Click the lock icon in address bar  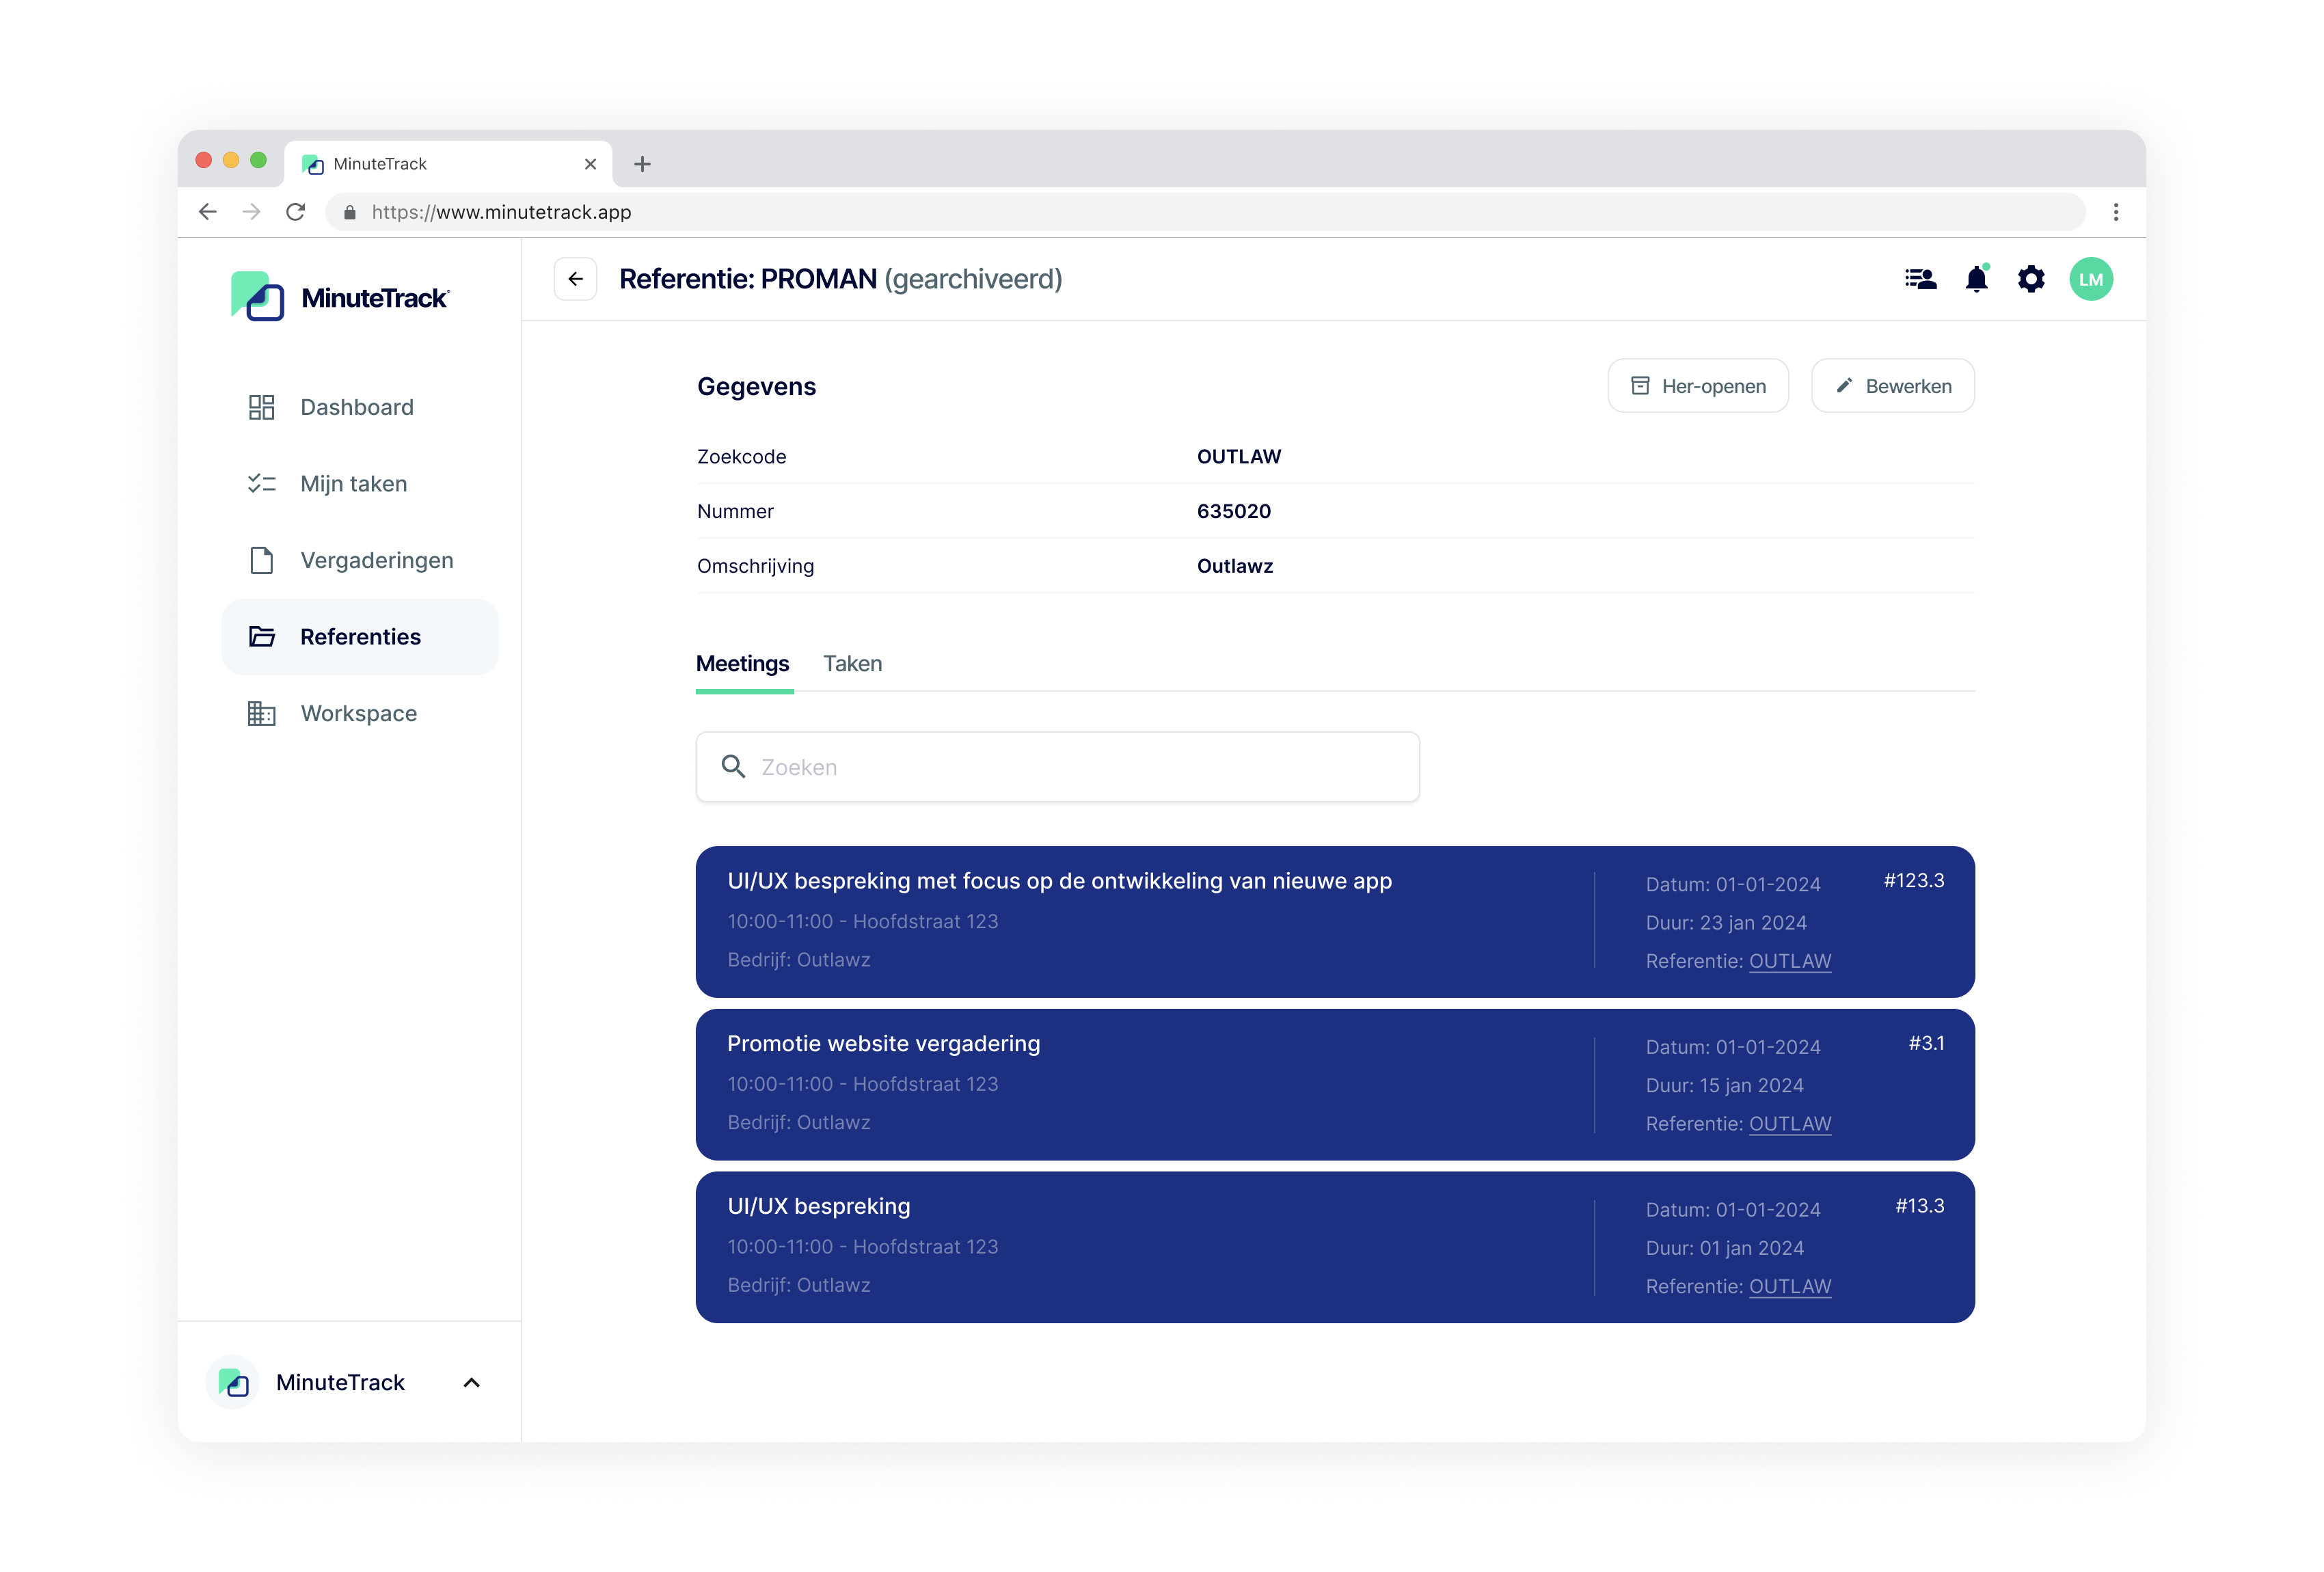tap(350, 212)
